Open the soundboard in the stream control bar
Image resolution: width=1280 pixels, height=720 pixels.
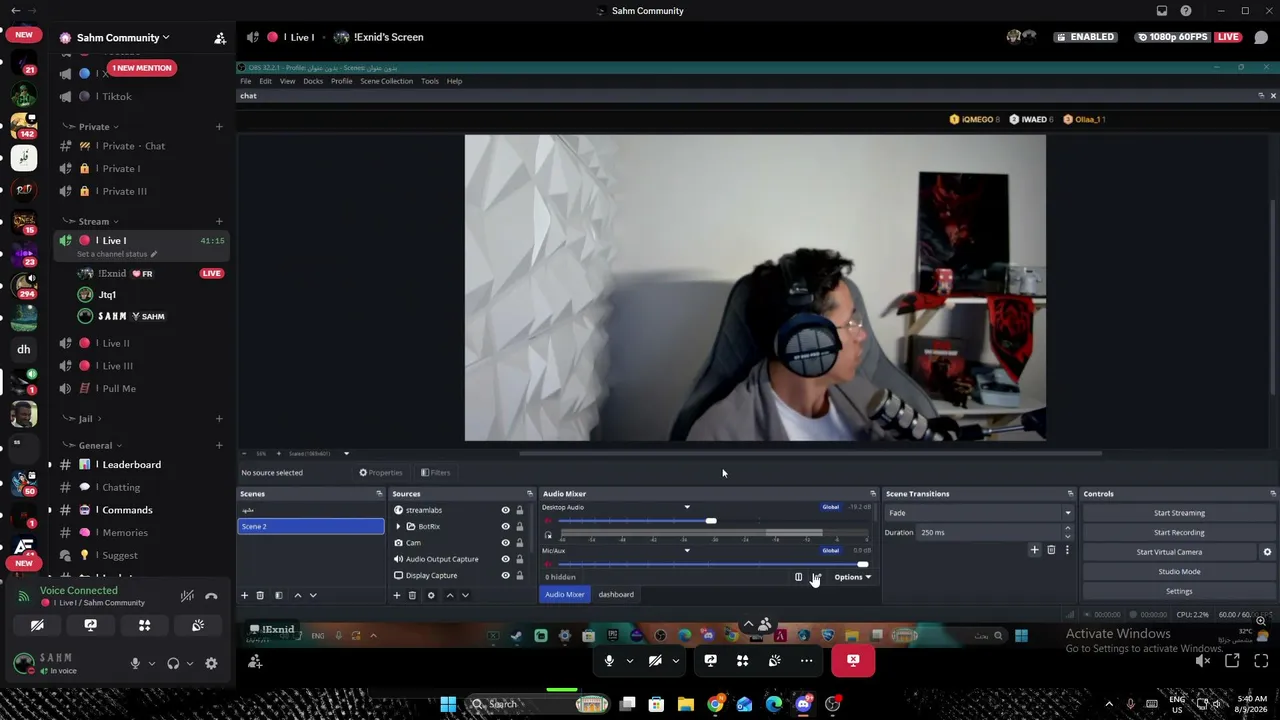774,660
